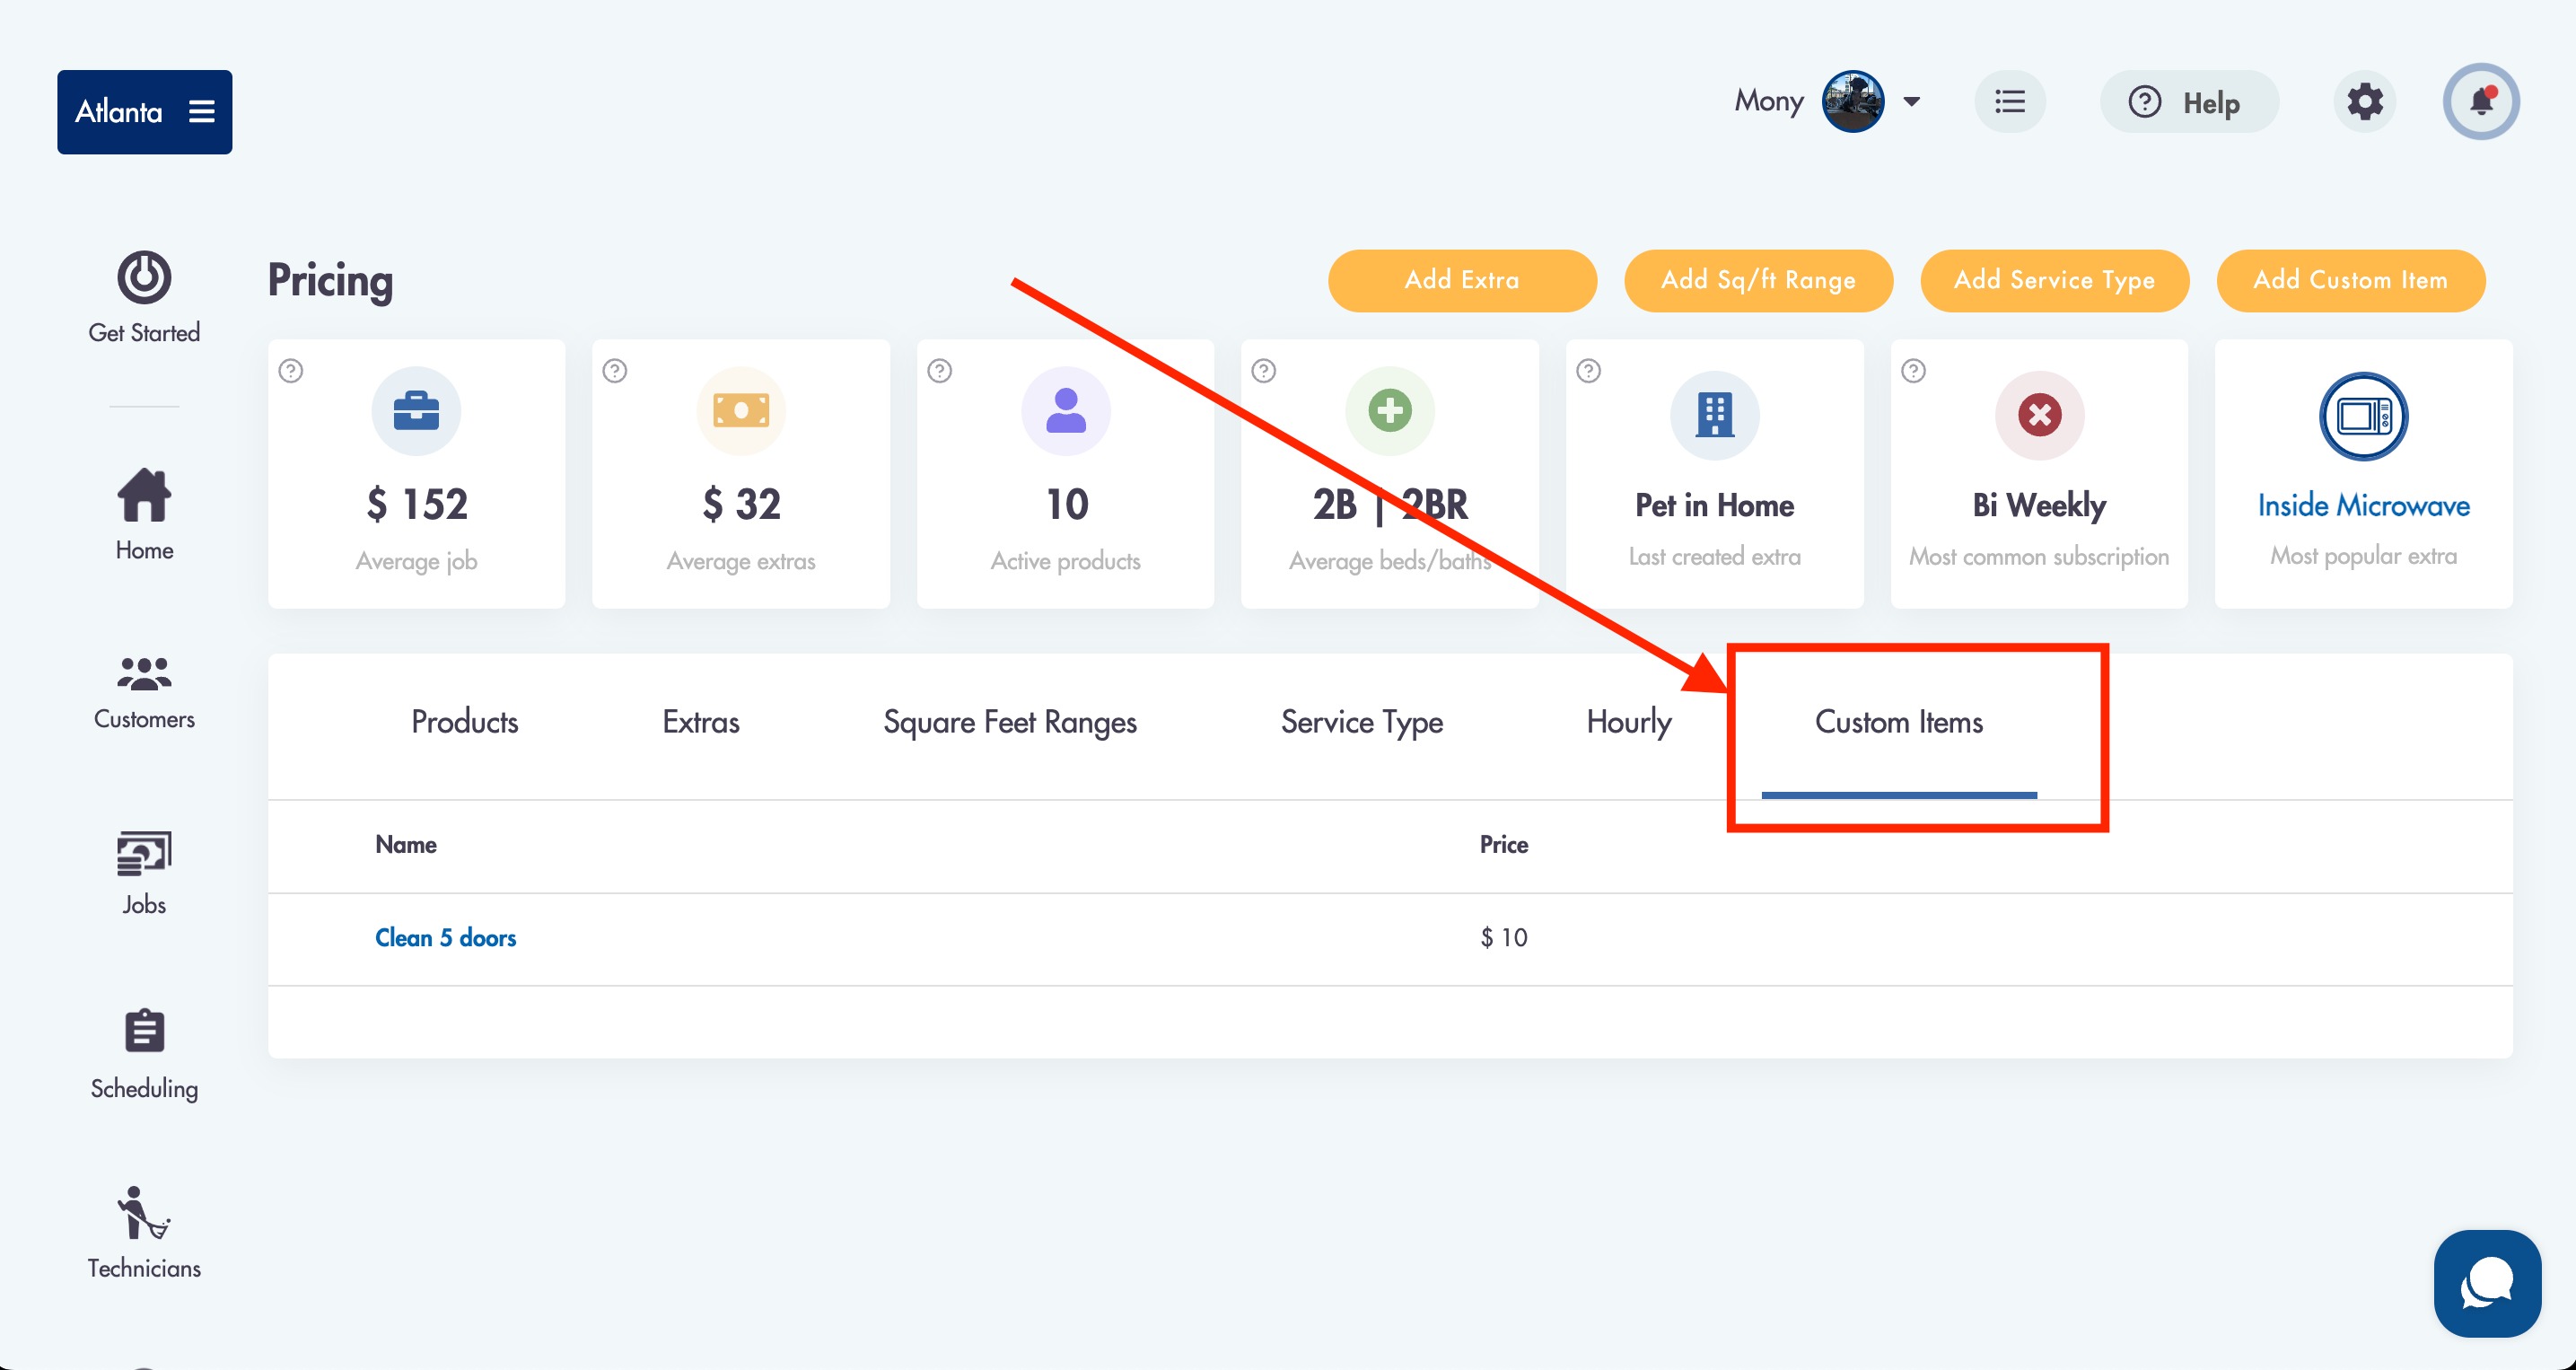Open the list view icon in header
Viewport: 2576px width, 1370px height.
click(2009, 102)
